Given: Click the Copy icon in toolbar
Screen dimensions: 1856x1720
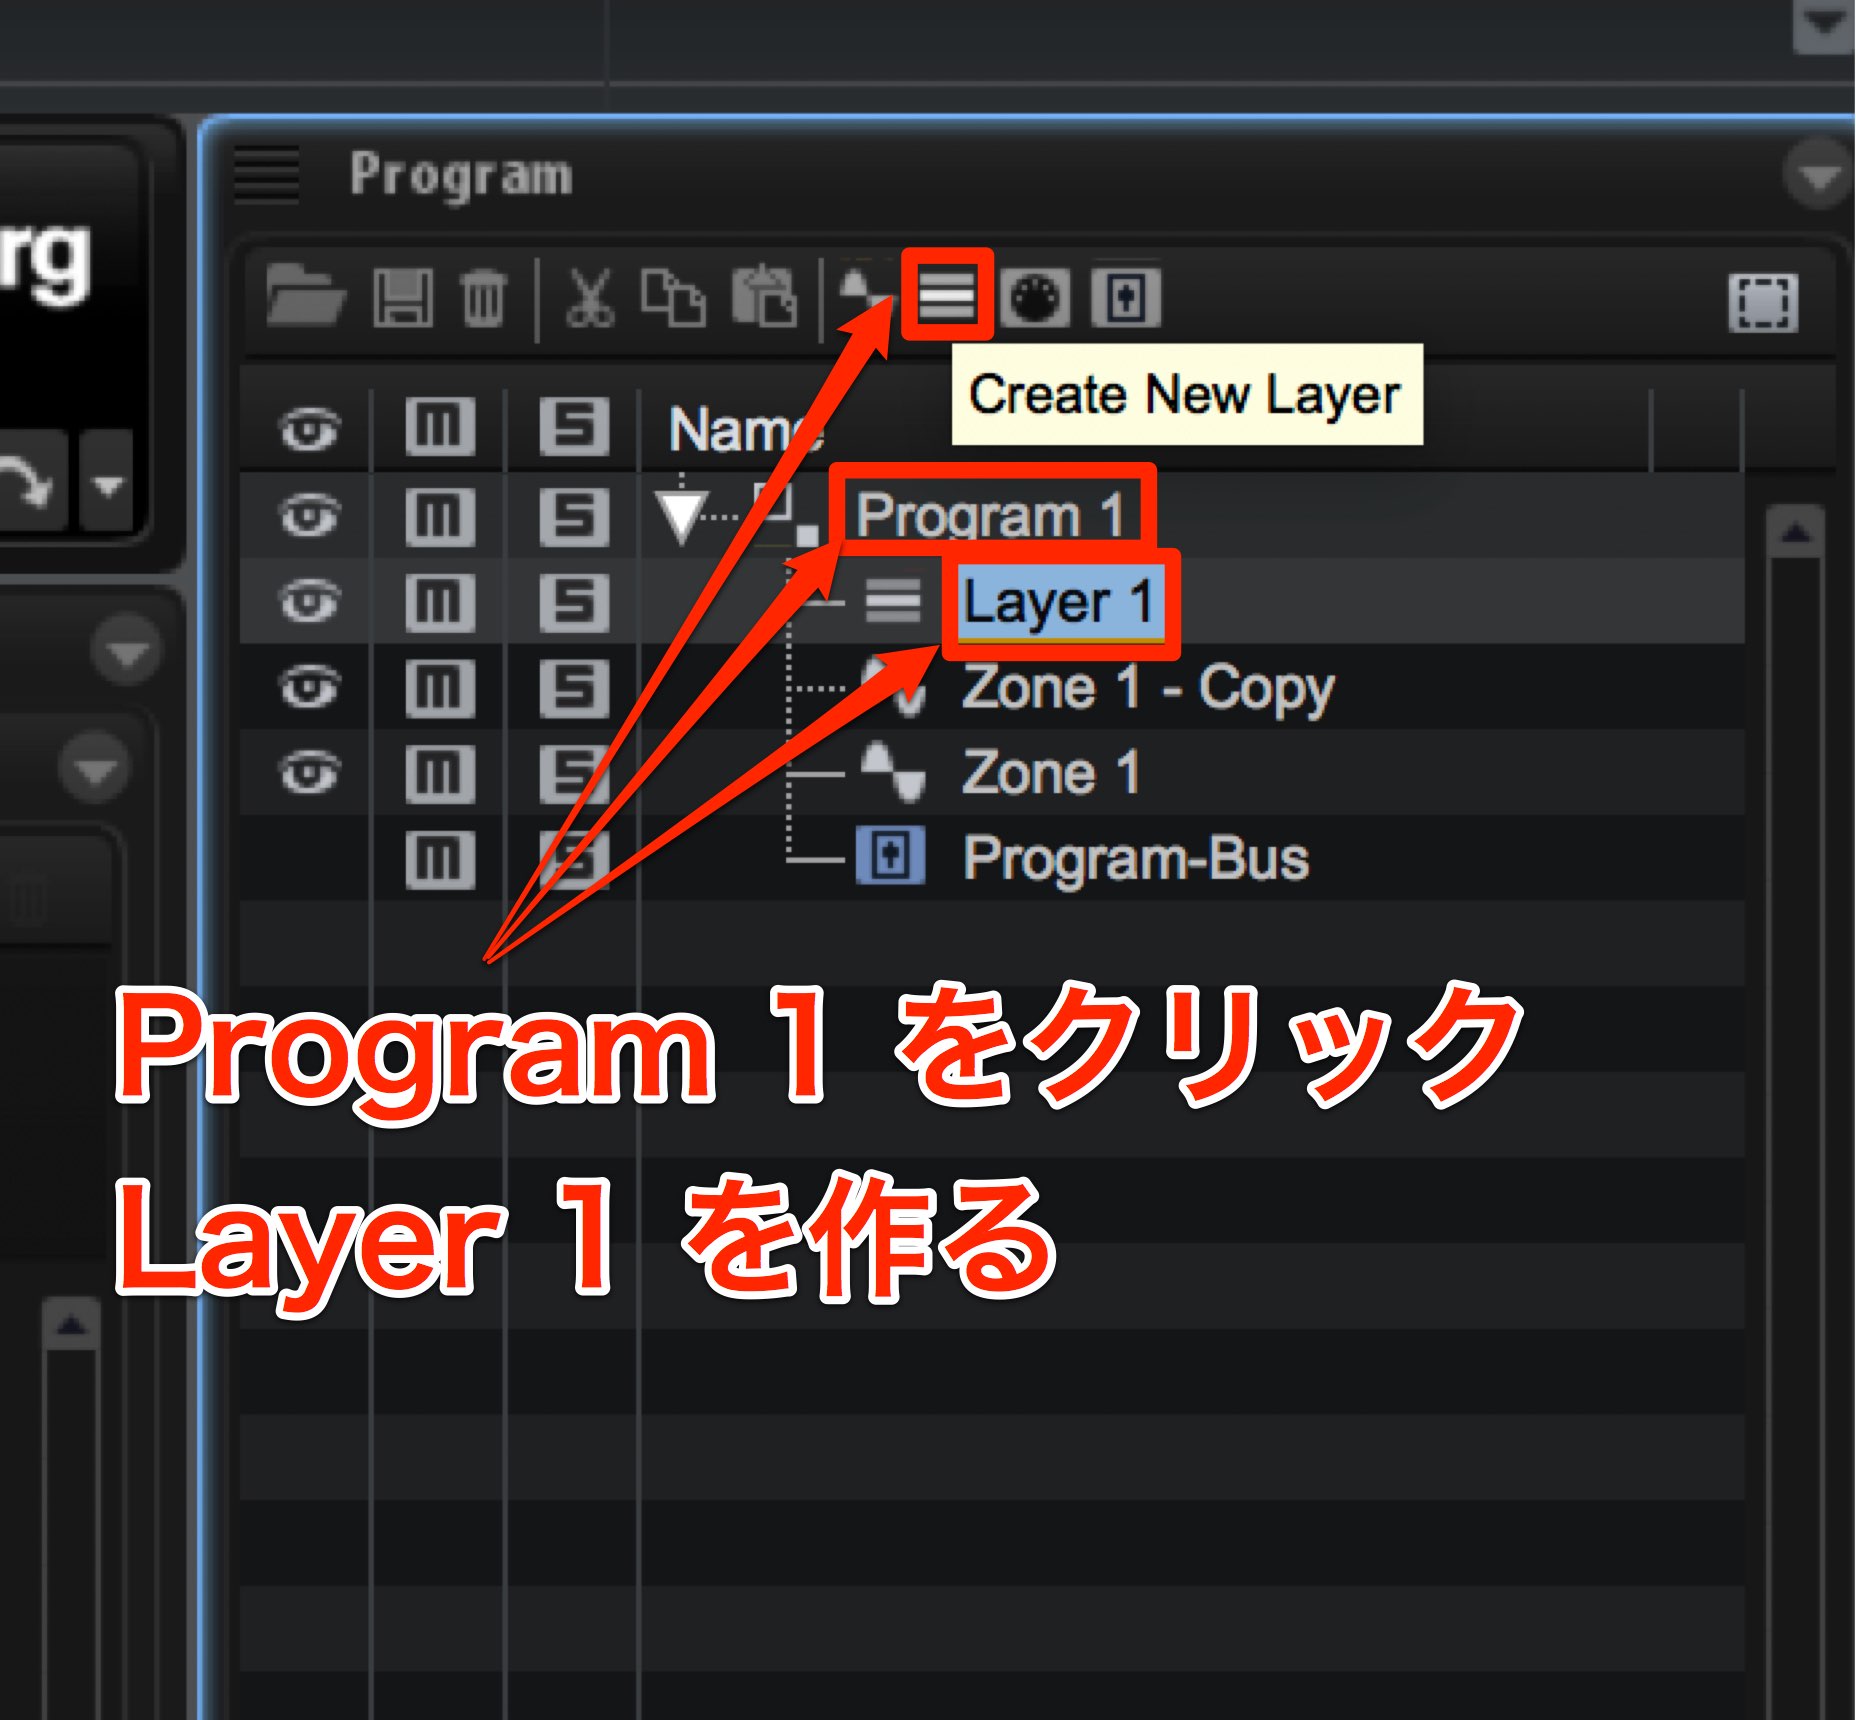Looking at the screenshot, I should click(673, 297).
